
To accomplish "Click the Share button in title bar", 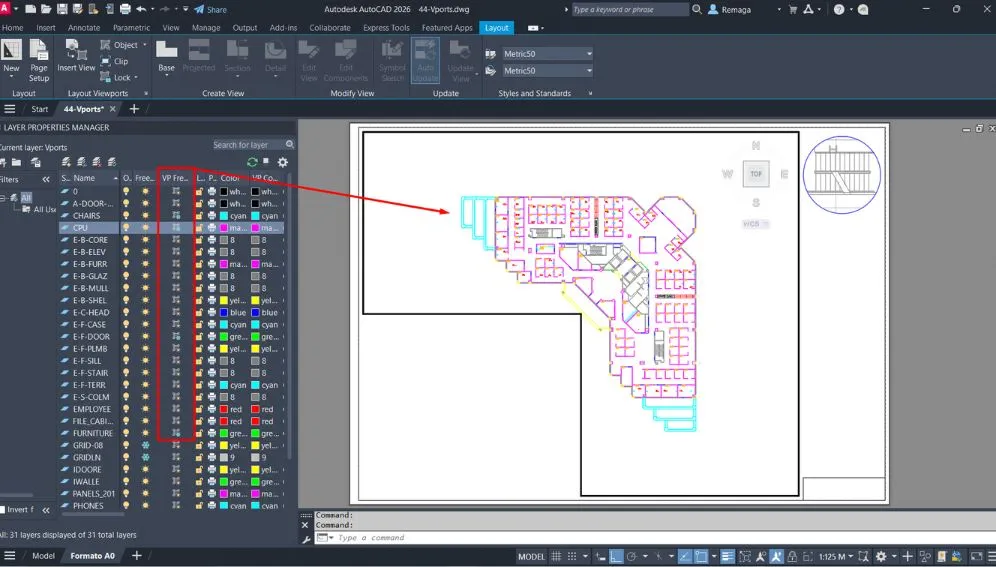I will (209, 9).
